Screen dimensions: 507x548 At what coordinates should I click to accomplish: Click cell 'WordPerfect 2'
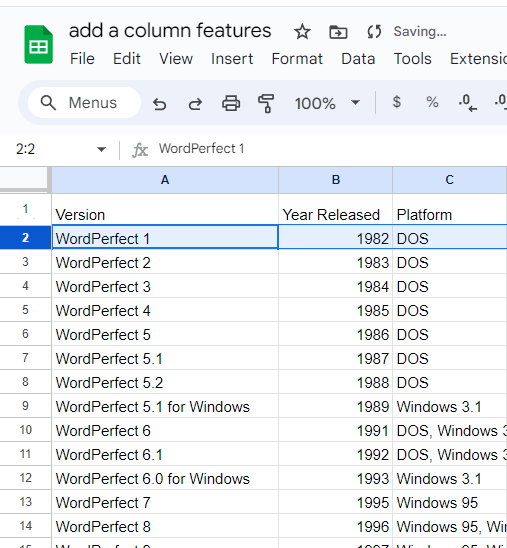point(165,262)
